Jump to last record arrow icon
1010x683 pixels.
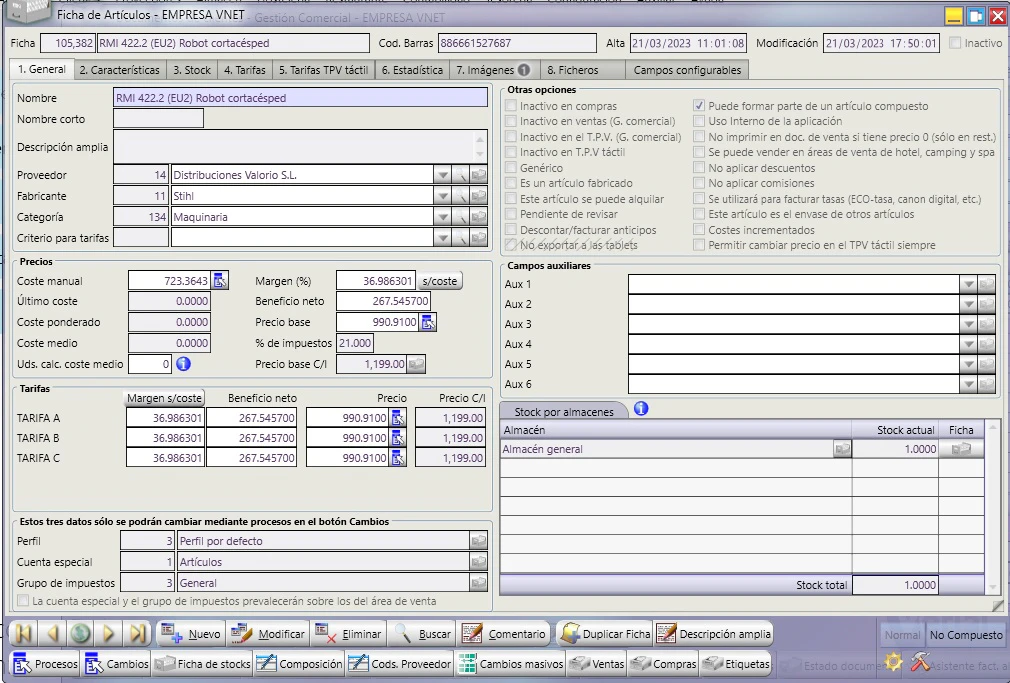coord(137,634)
